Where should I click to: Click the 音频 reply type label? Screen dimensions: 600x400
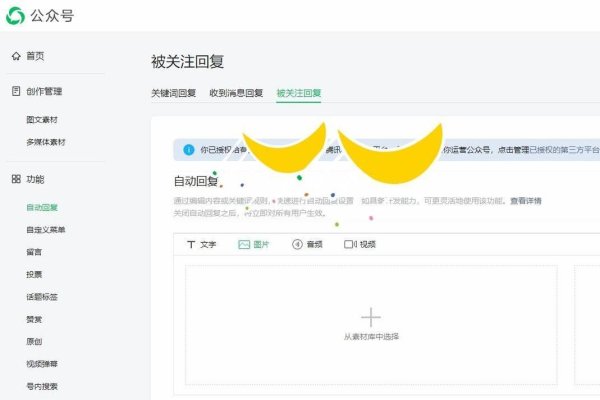tap(315, 244)
